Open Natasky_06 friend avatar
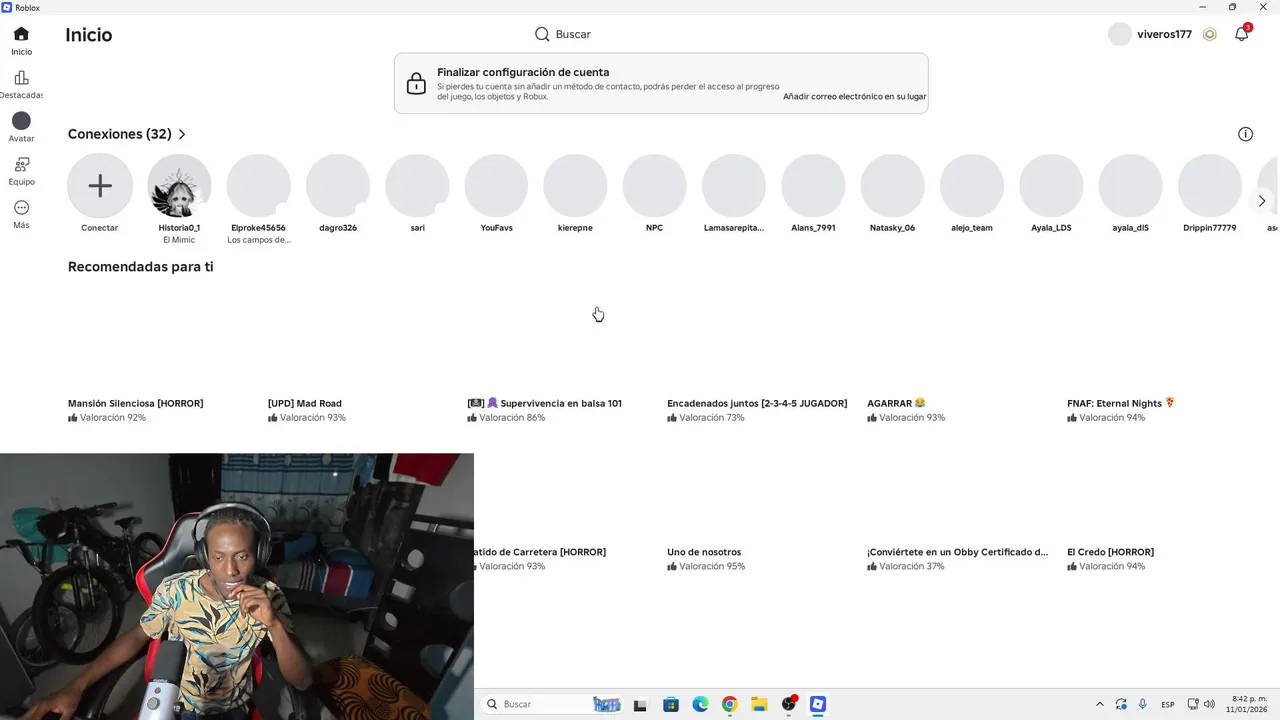 [892, 186]
